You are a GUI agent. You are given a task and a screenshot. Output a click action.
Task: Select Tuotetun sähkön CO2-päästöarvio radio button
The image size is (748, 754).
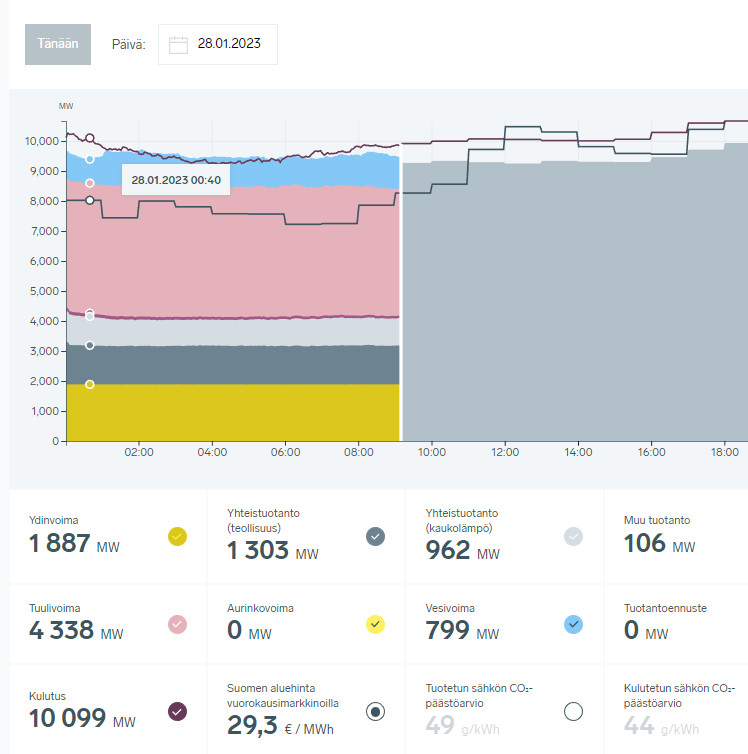click(573, 712)
